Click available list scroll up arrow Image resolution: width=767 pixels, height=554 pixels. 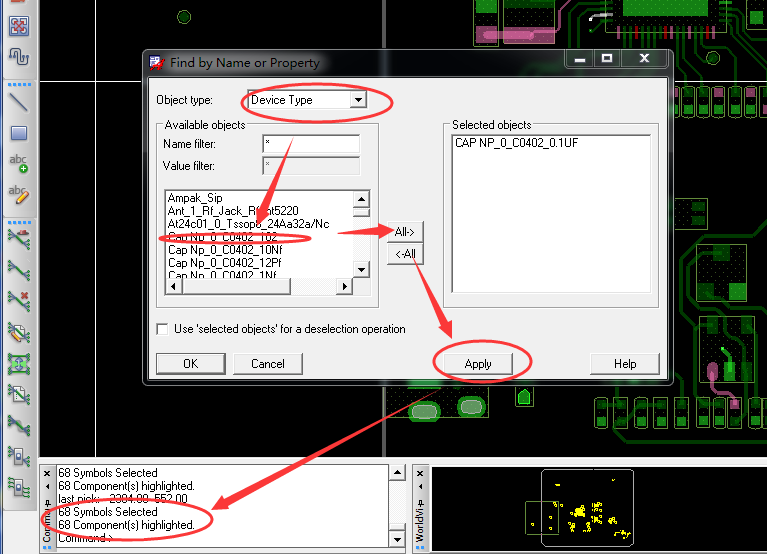[x=361, y=199]
